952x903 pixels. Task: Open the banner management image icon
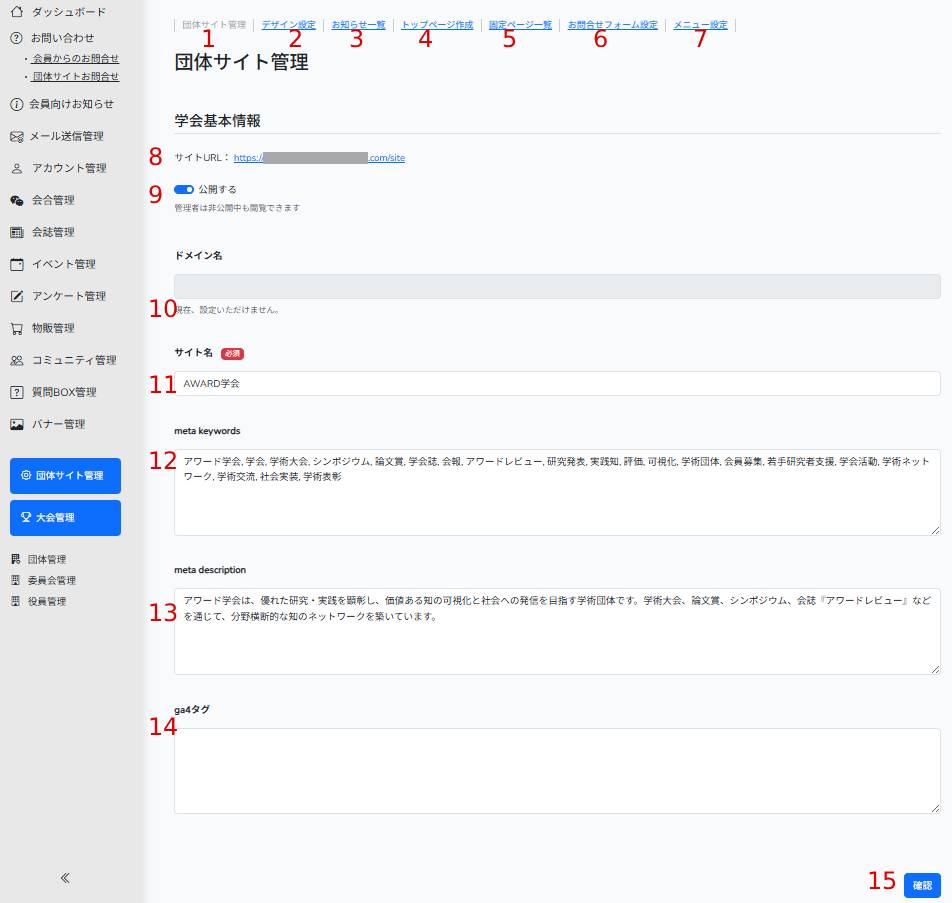tap(16, 424)
